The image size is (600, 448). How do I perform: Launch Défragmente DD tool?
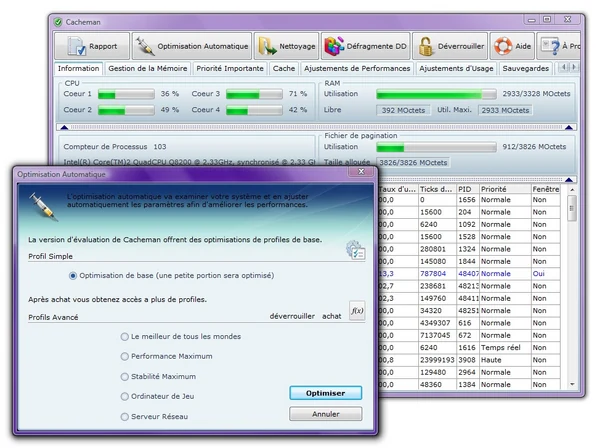pyautogui.click(x=365, y=46)
